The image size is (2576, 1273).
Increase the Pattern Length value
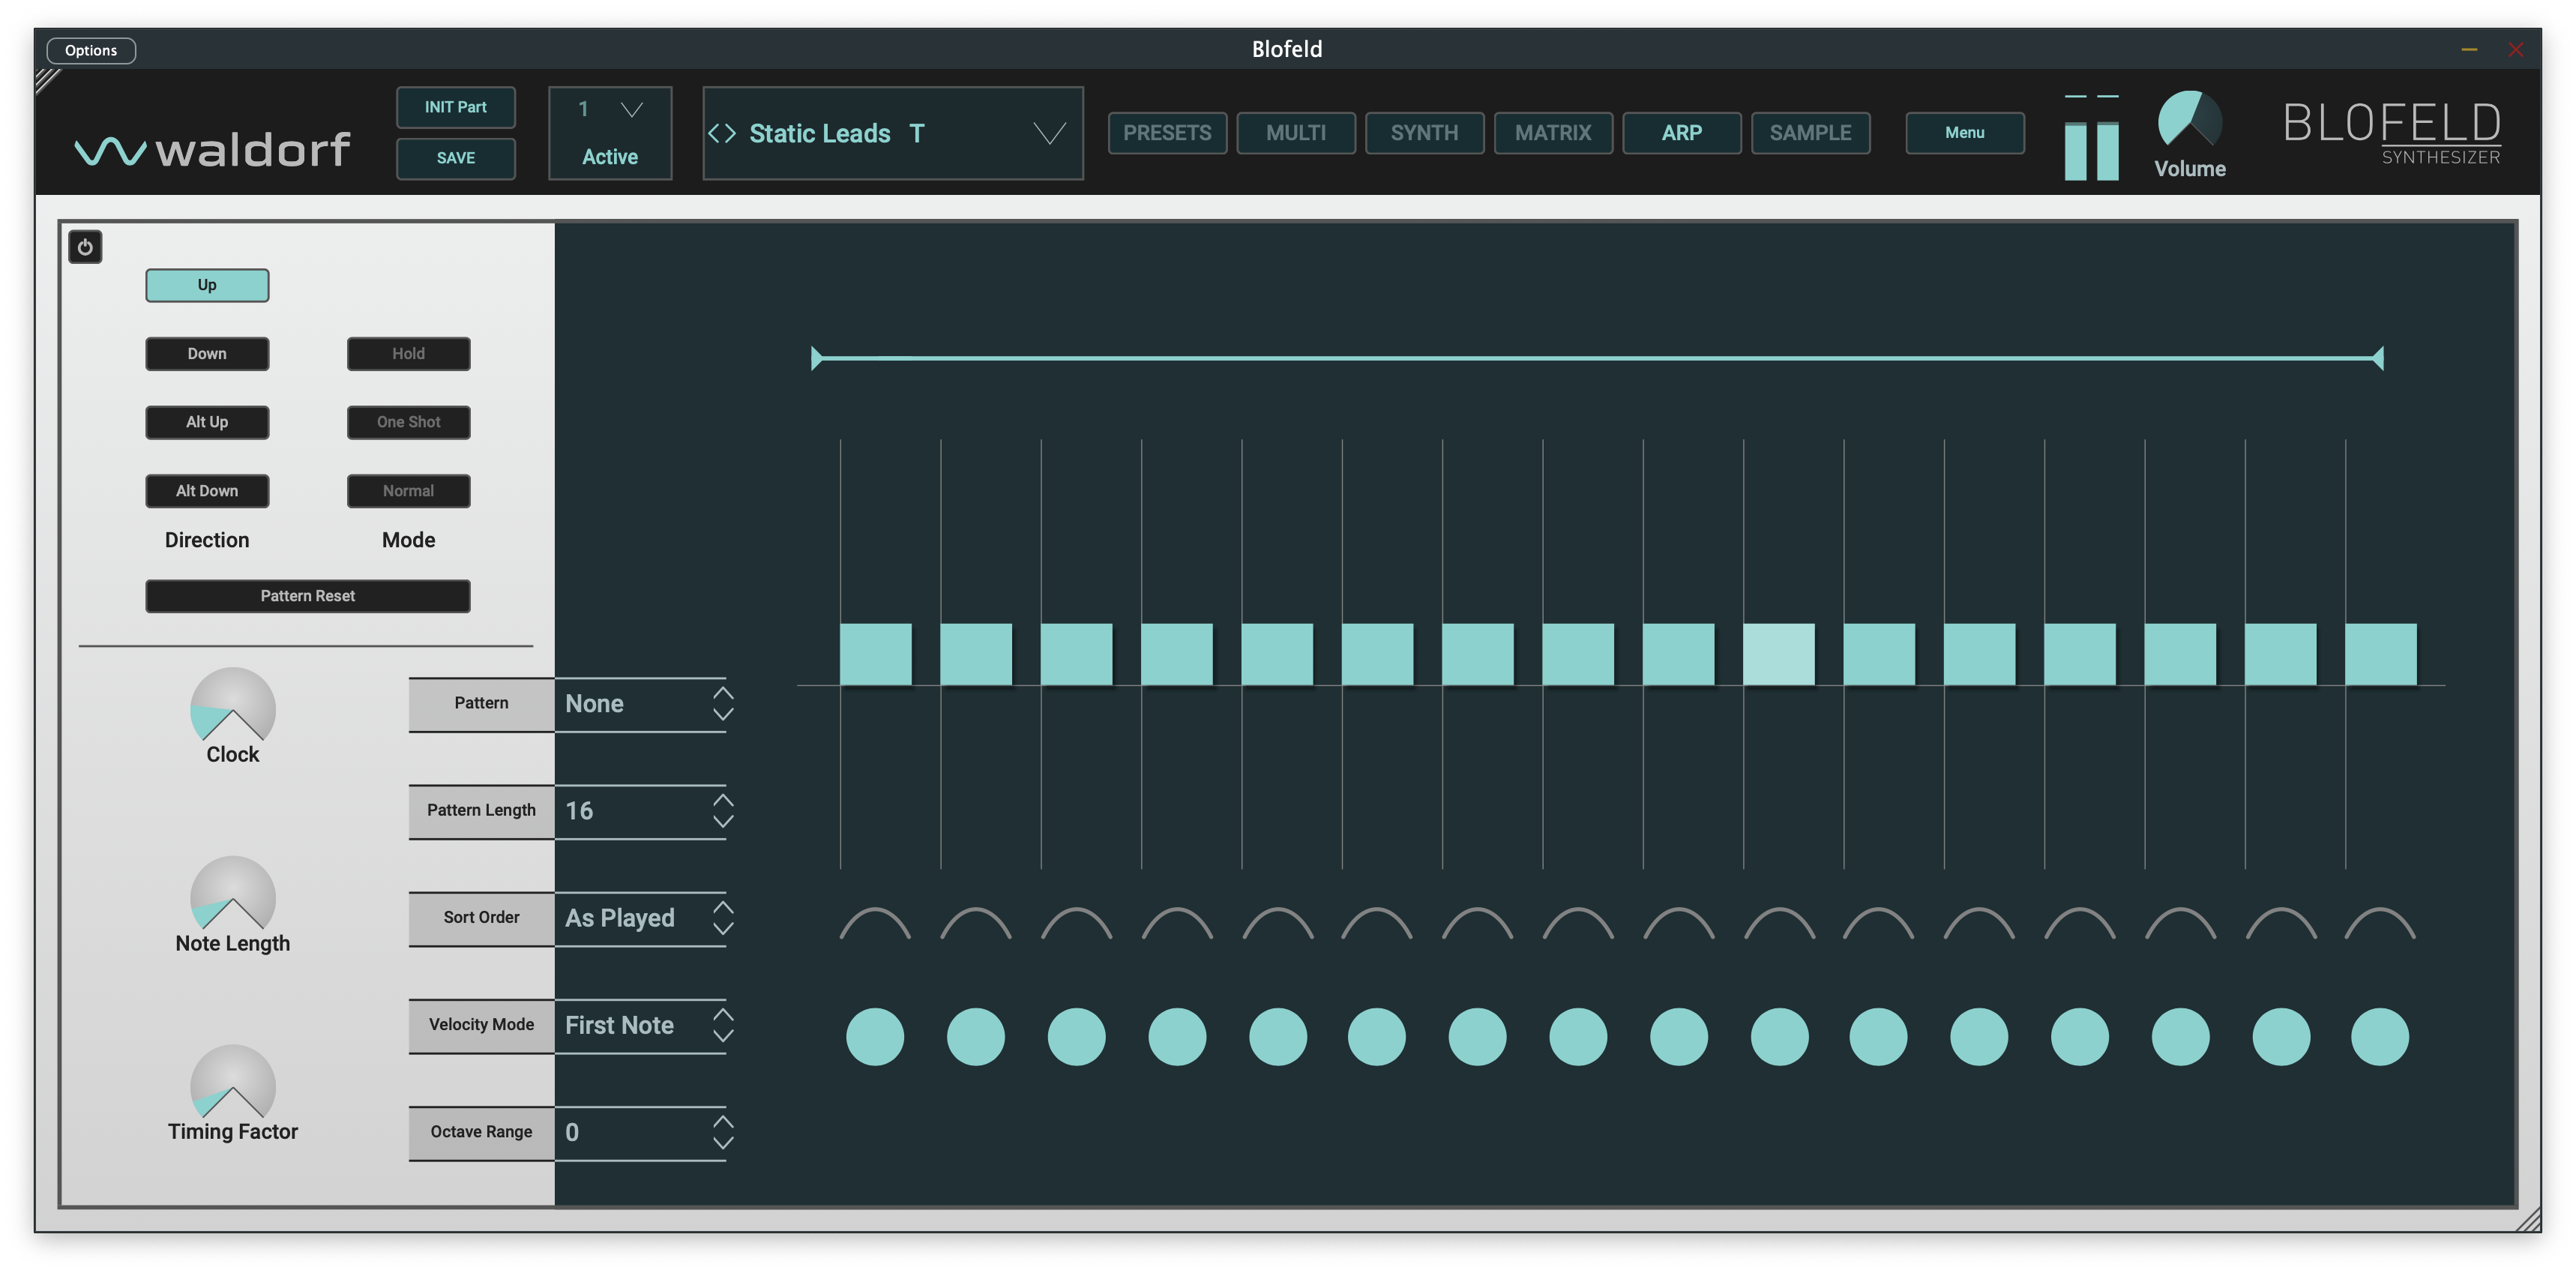point(723,800)
